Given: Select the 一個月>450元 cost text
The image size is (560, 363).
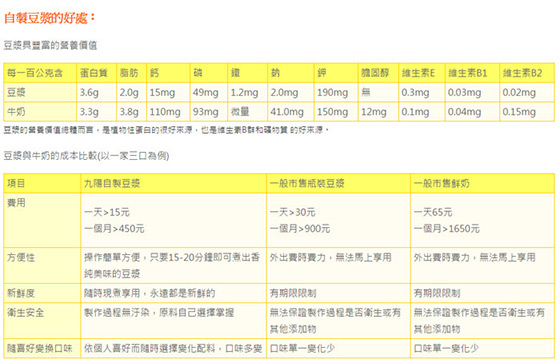Looking at the screenshot, I should tap(114, 228).
